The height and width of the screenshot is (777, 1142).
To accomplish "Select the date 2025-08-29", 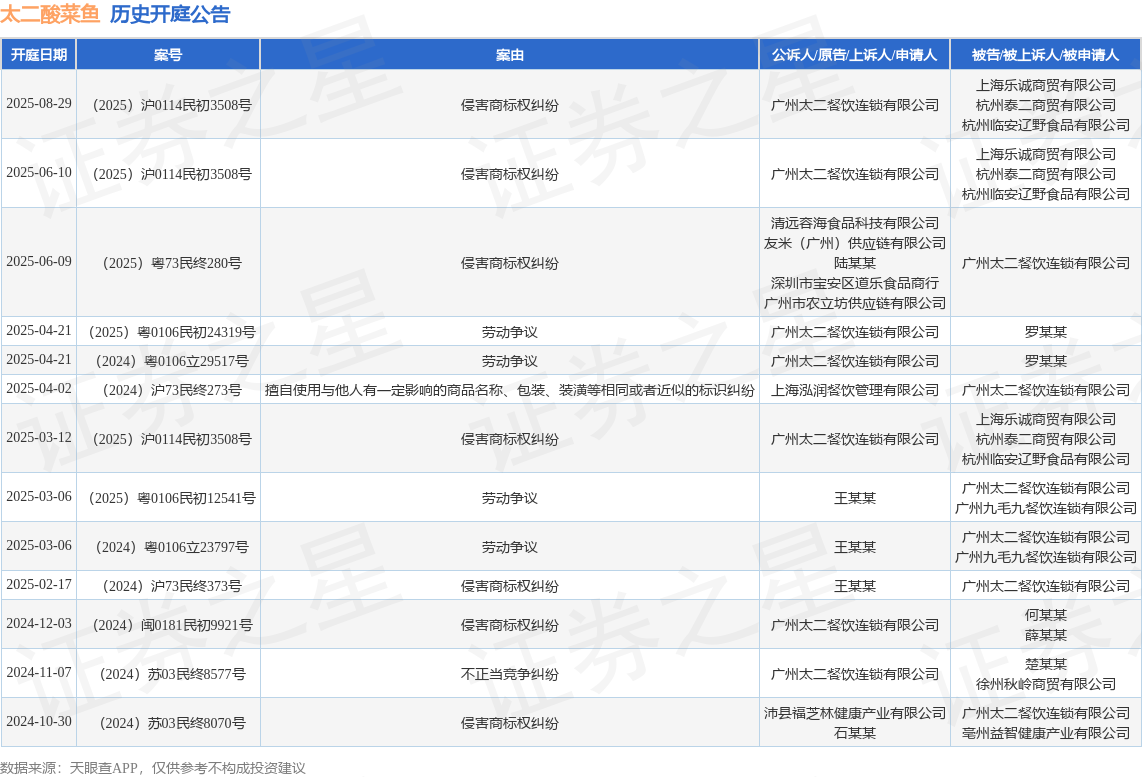I will tap(39, 104).
